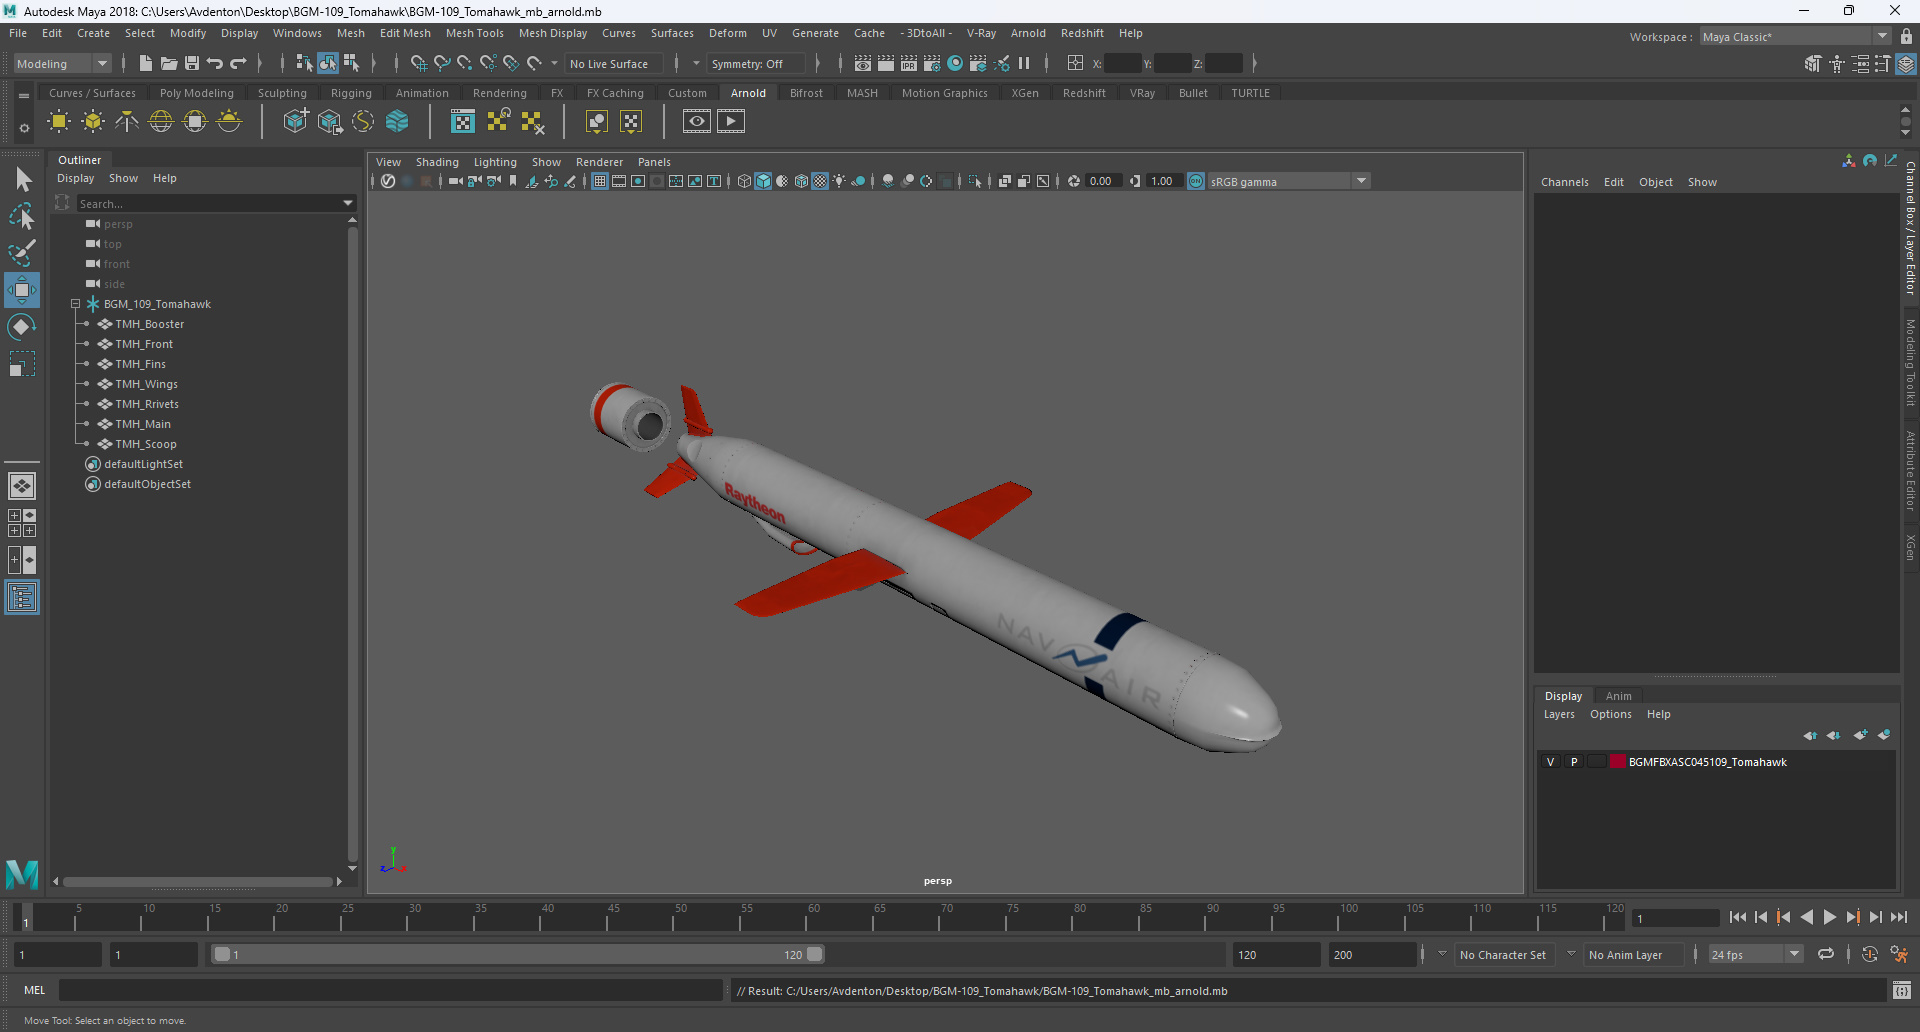Click the MEL command input line
This screenshot has width=1920, height=1032.
click(x=390, y=990)
